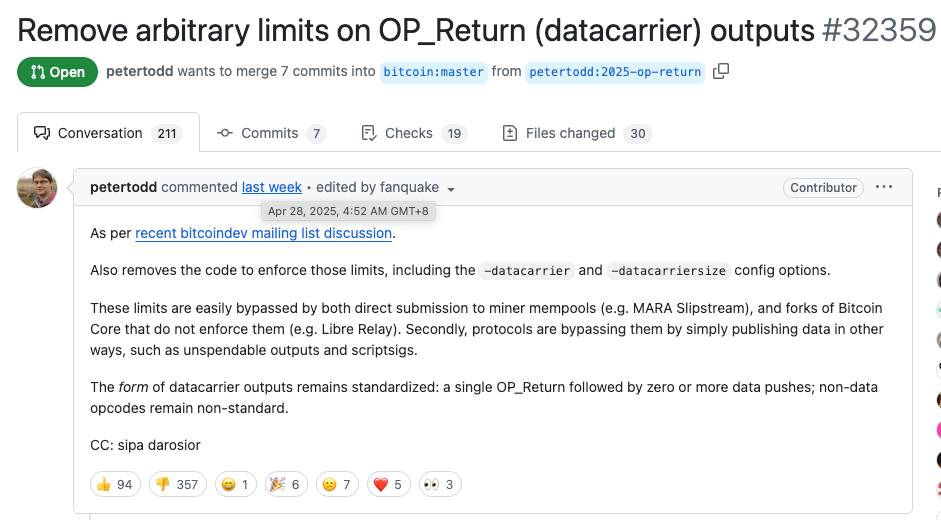Open recent bitcoindev mailing list discussion link
The height and width of the screenshot is (520, 941).
coord(263,234)
